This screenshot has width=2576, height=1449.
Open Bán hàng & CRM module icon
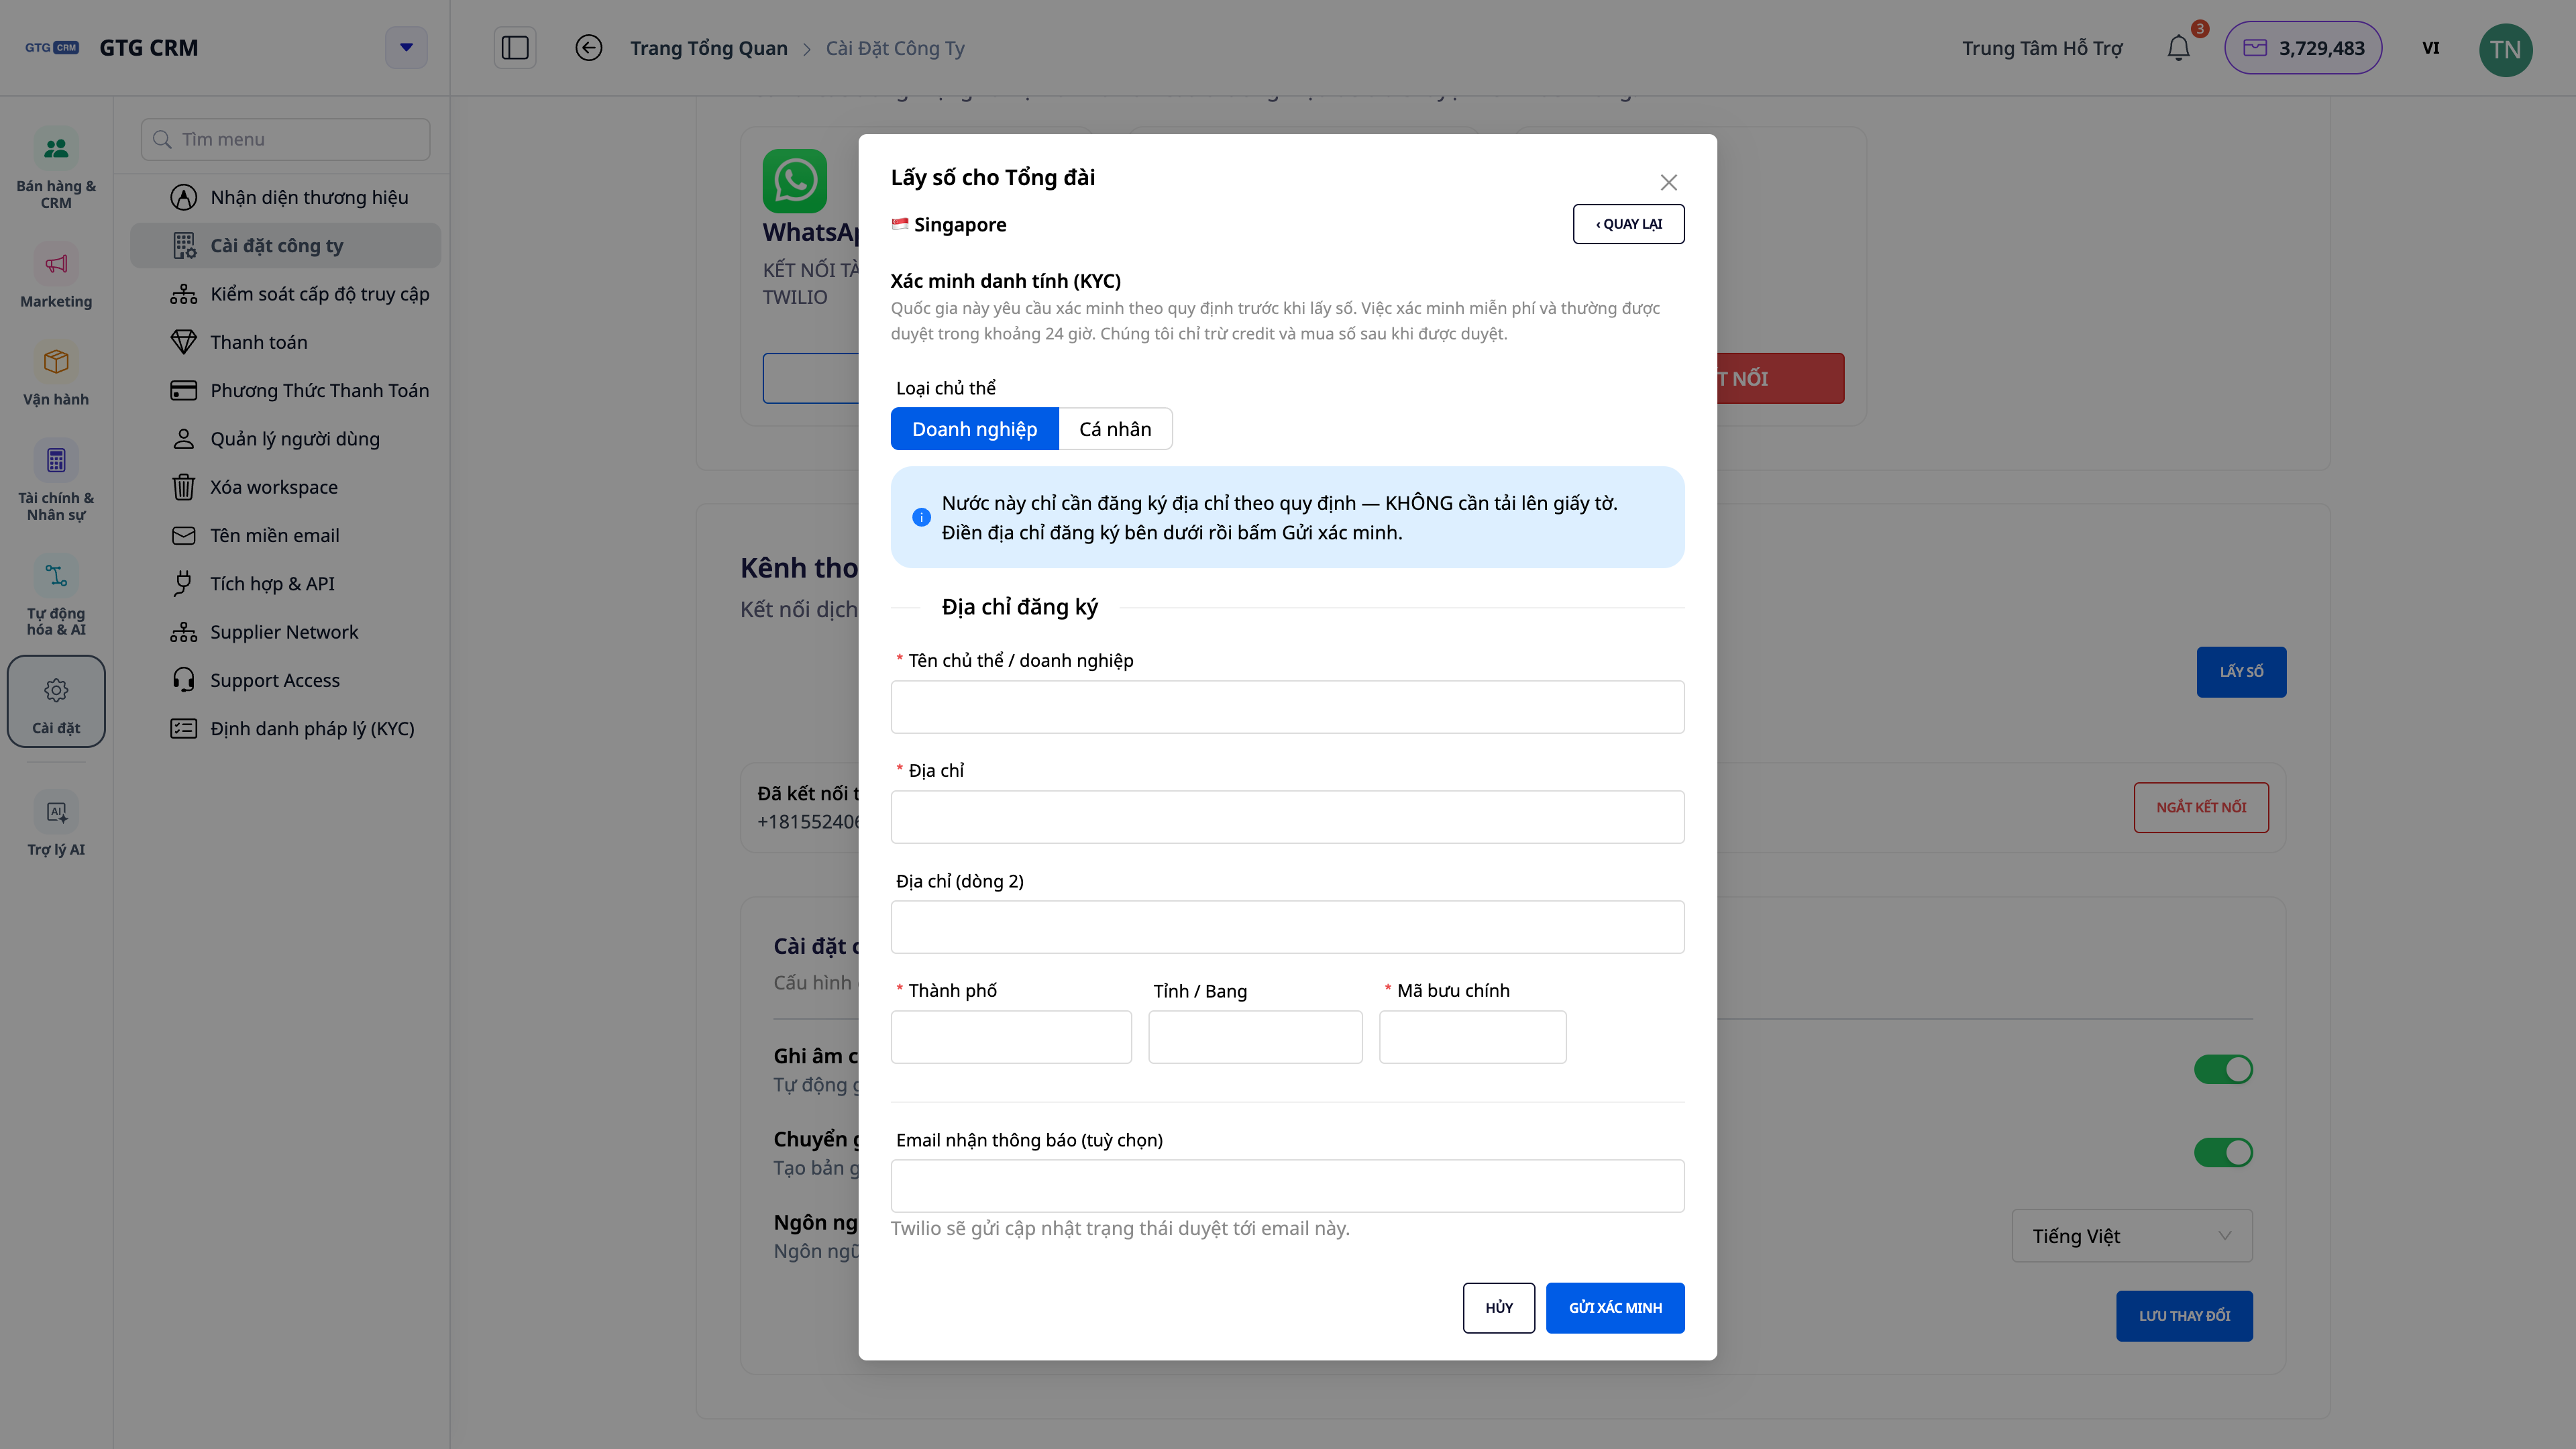56,149
